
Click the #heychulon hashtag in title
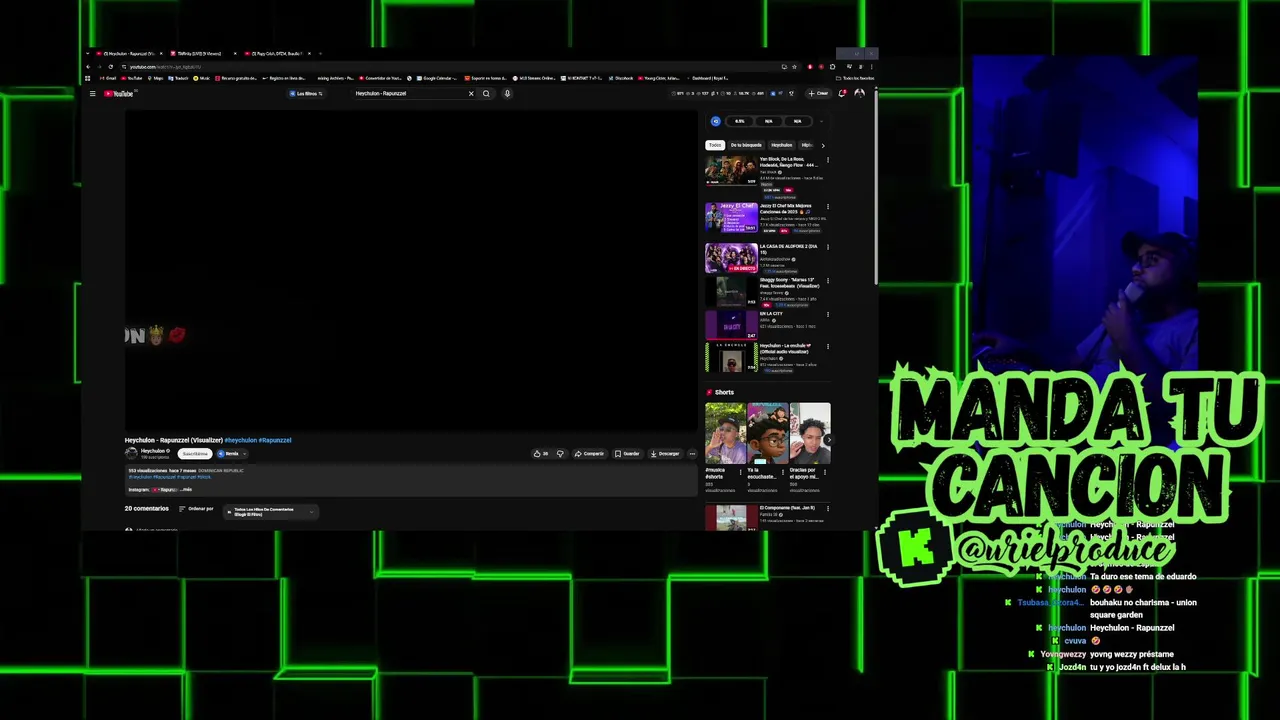(241, 440)
